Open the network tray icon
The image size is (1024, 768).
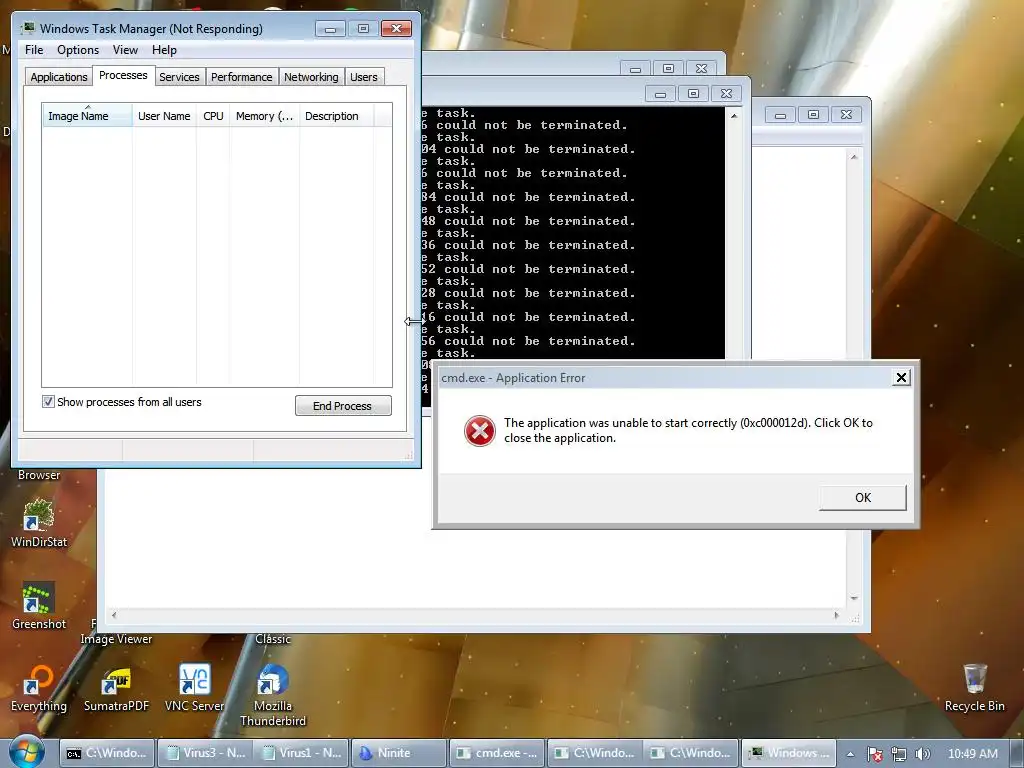pyautogui.click(x=899, y=754)
